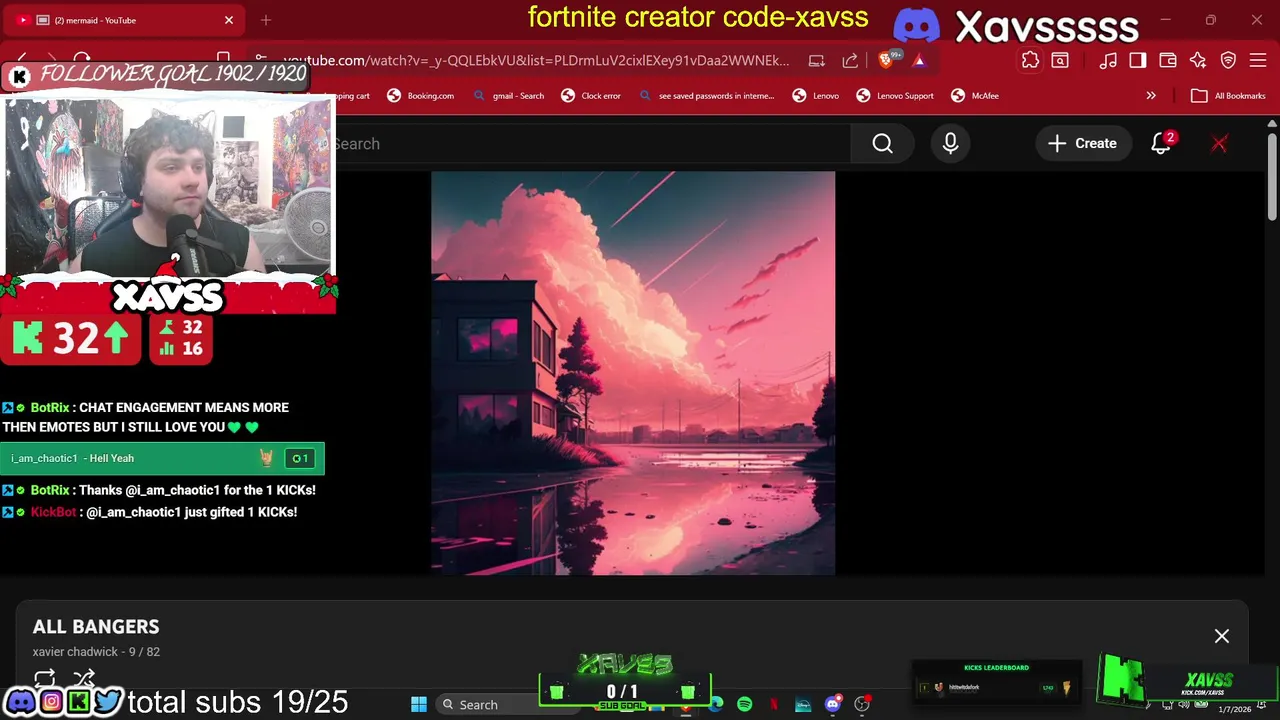Toggle the browser sidebar panel
The height and width of the screenshot is (720, 1280).
click(1138, 60)
